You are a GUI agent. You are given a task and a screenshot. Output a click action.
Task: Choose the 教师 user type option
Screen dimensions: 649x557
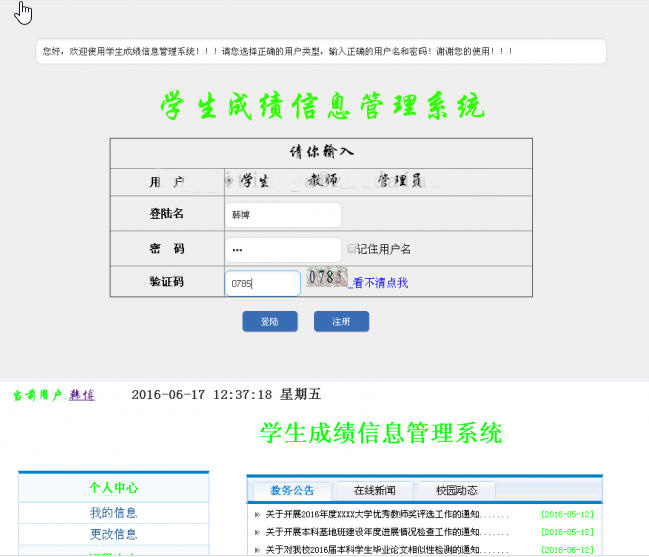pos(322,180)
